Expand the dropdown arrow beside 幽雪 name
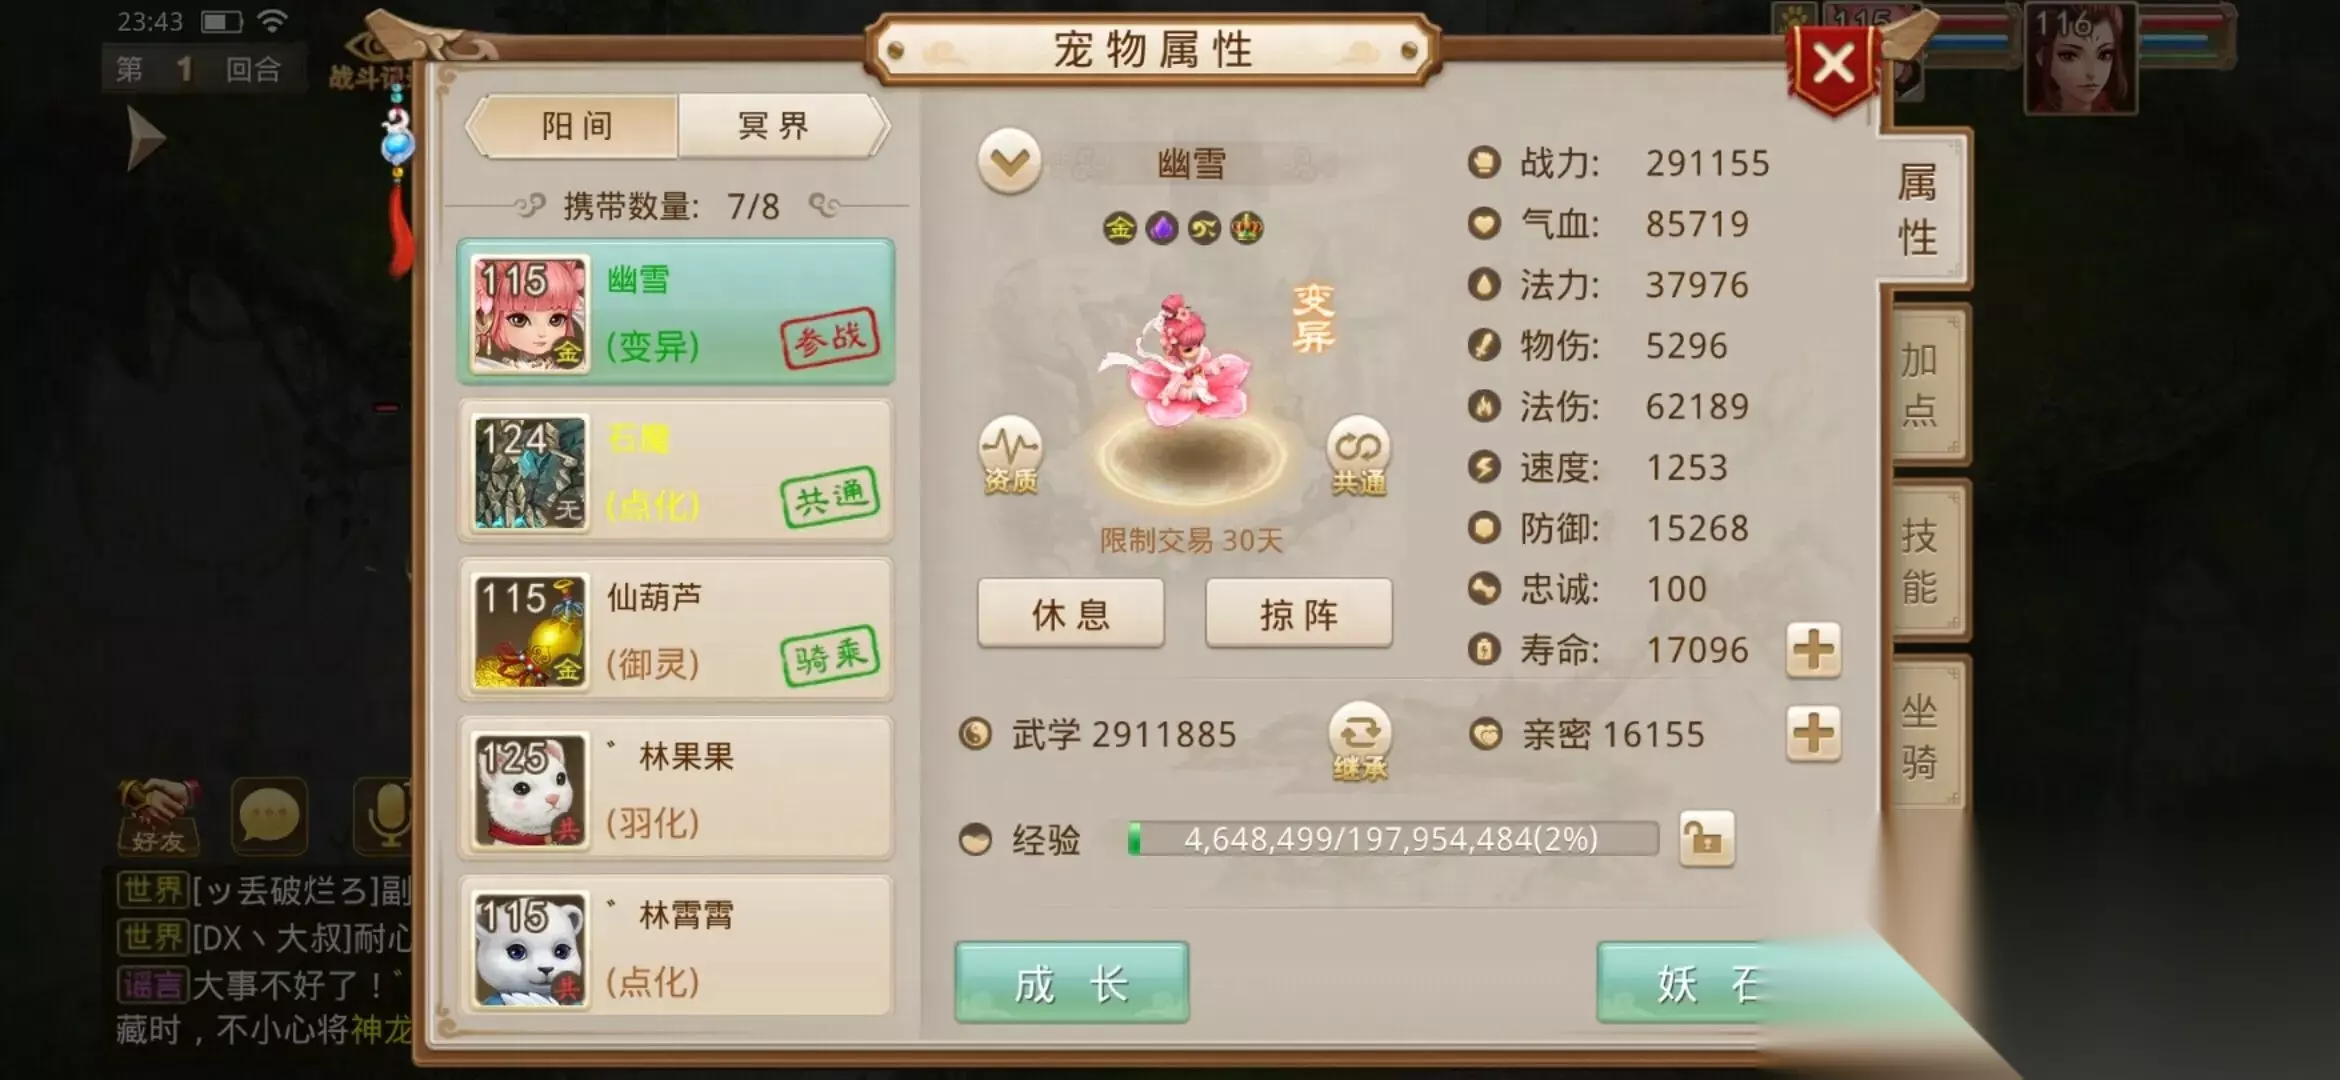The image size is (2340, 1080). click(x=1010, y=162)
